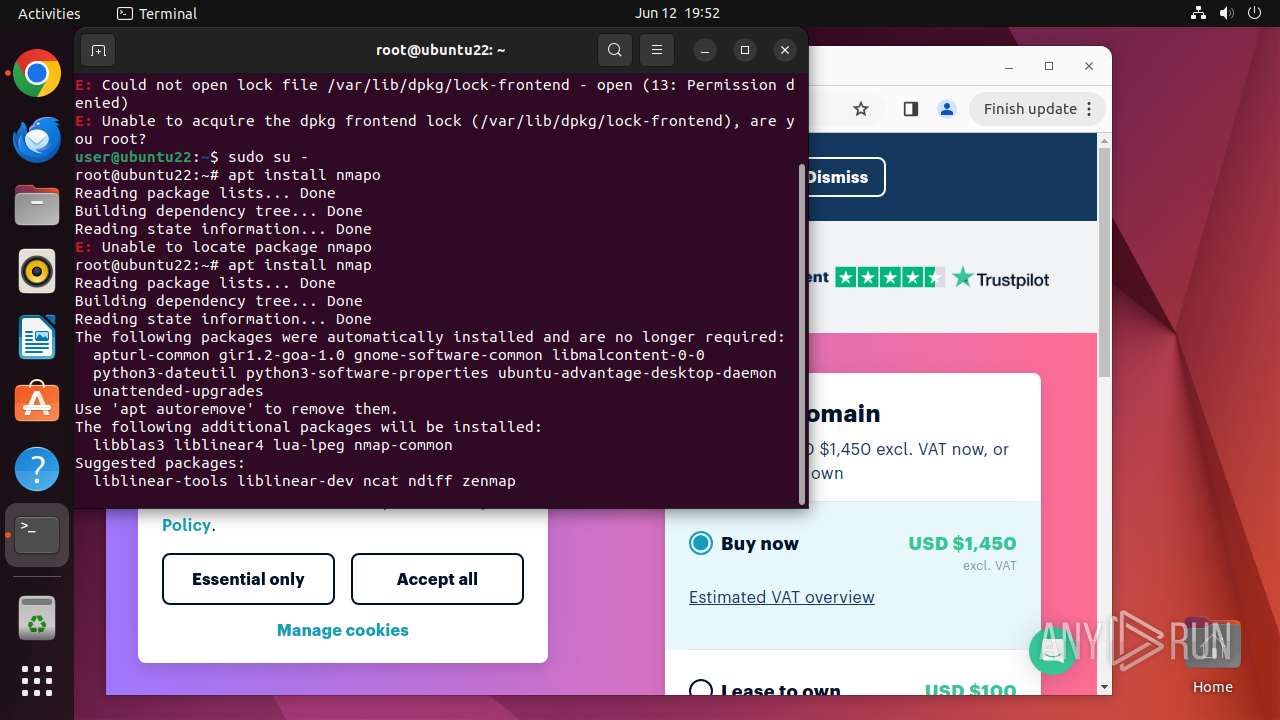Choose Essential only cookies
This screenshot has width=1280, height=720.
click(248, 579)
